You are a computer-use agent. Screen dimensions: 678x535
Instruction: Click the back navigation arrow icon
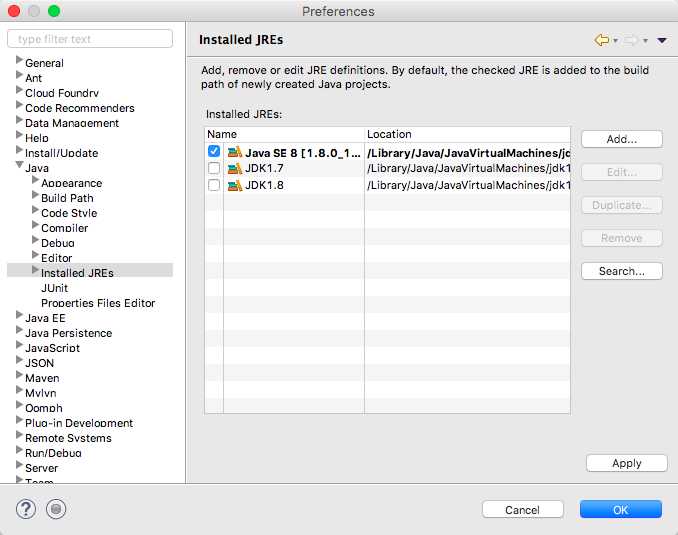coord(601,40)
